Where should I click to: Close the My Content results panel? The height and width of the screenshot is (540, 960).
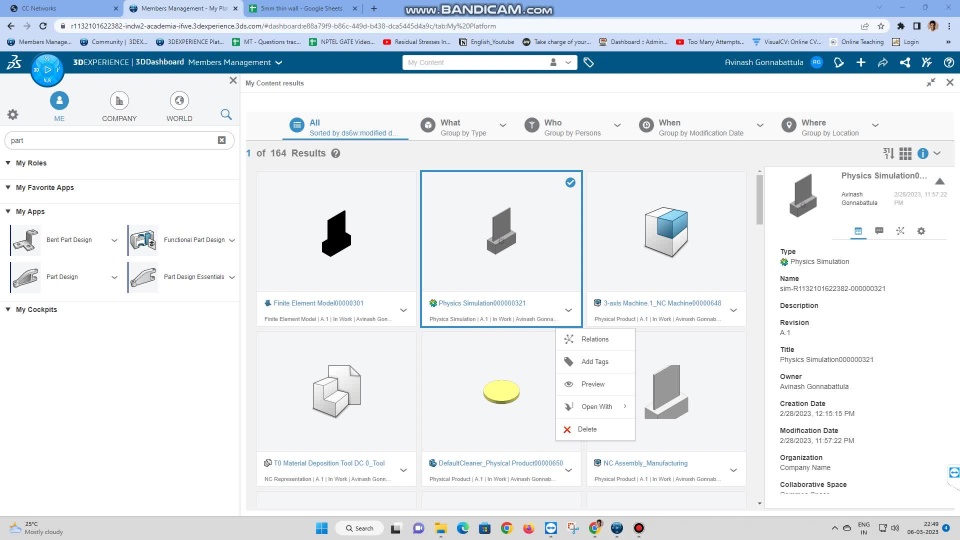pos(950,82)
